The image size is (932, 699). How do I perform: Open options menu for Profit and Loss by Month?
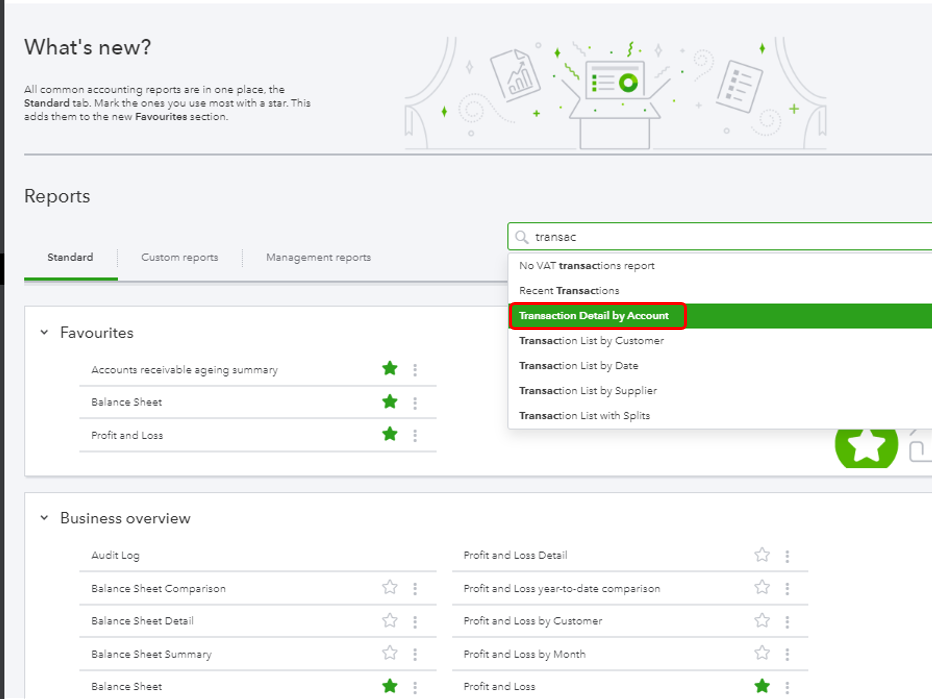point(787,655)
